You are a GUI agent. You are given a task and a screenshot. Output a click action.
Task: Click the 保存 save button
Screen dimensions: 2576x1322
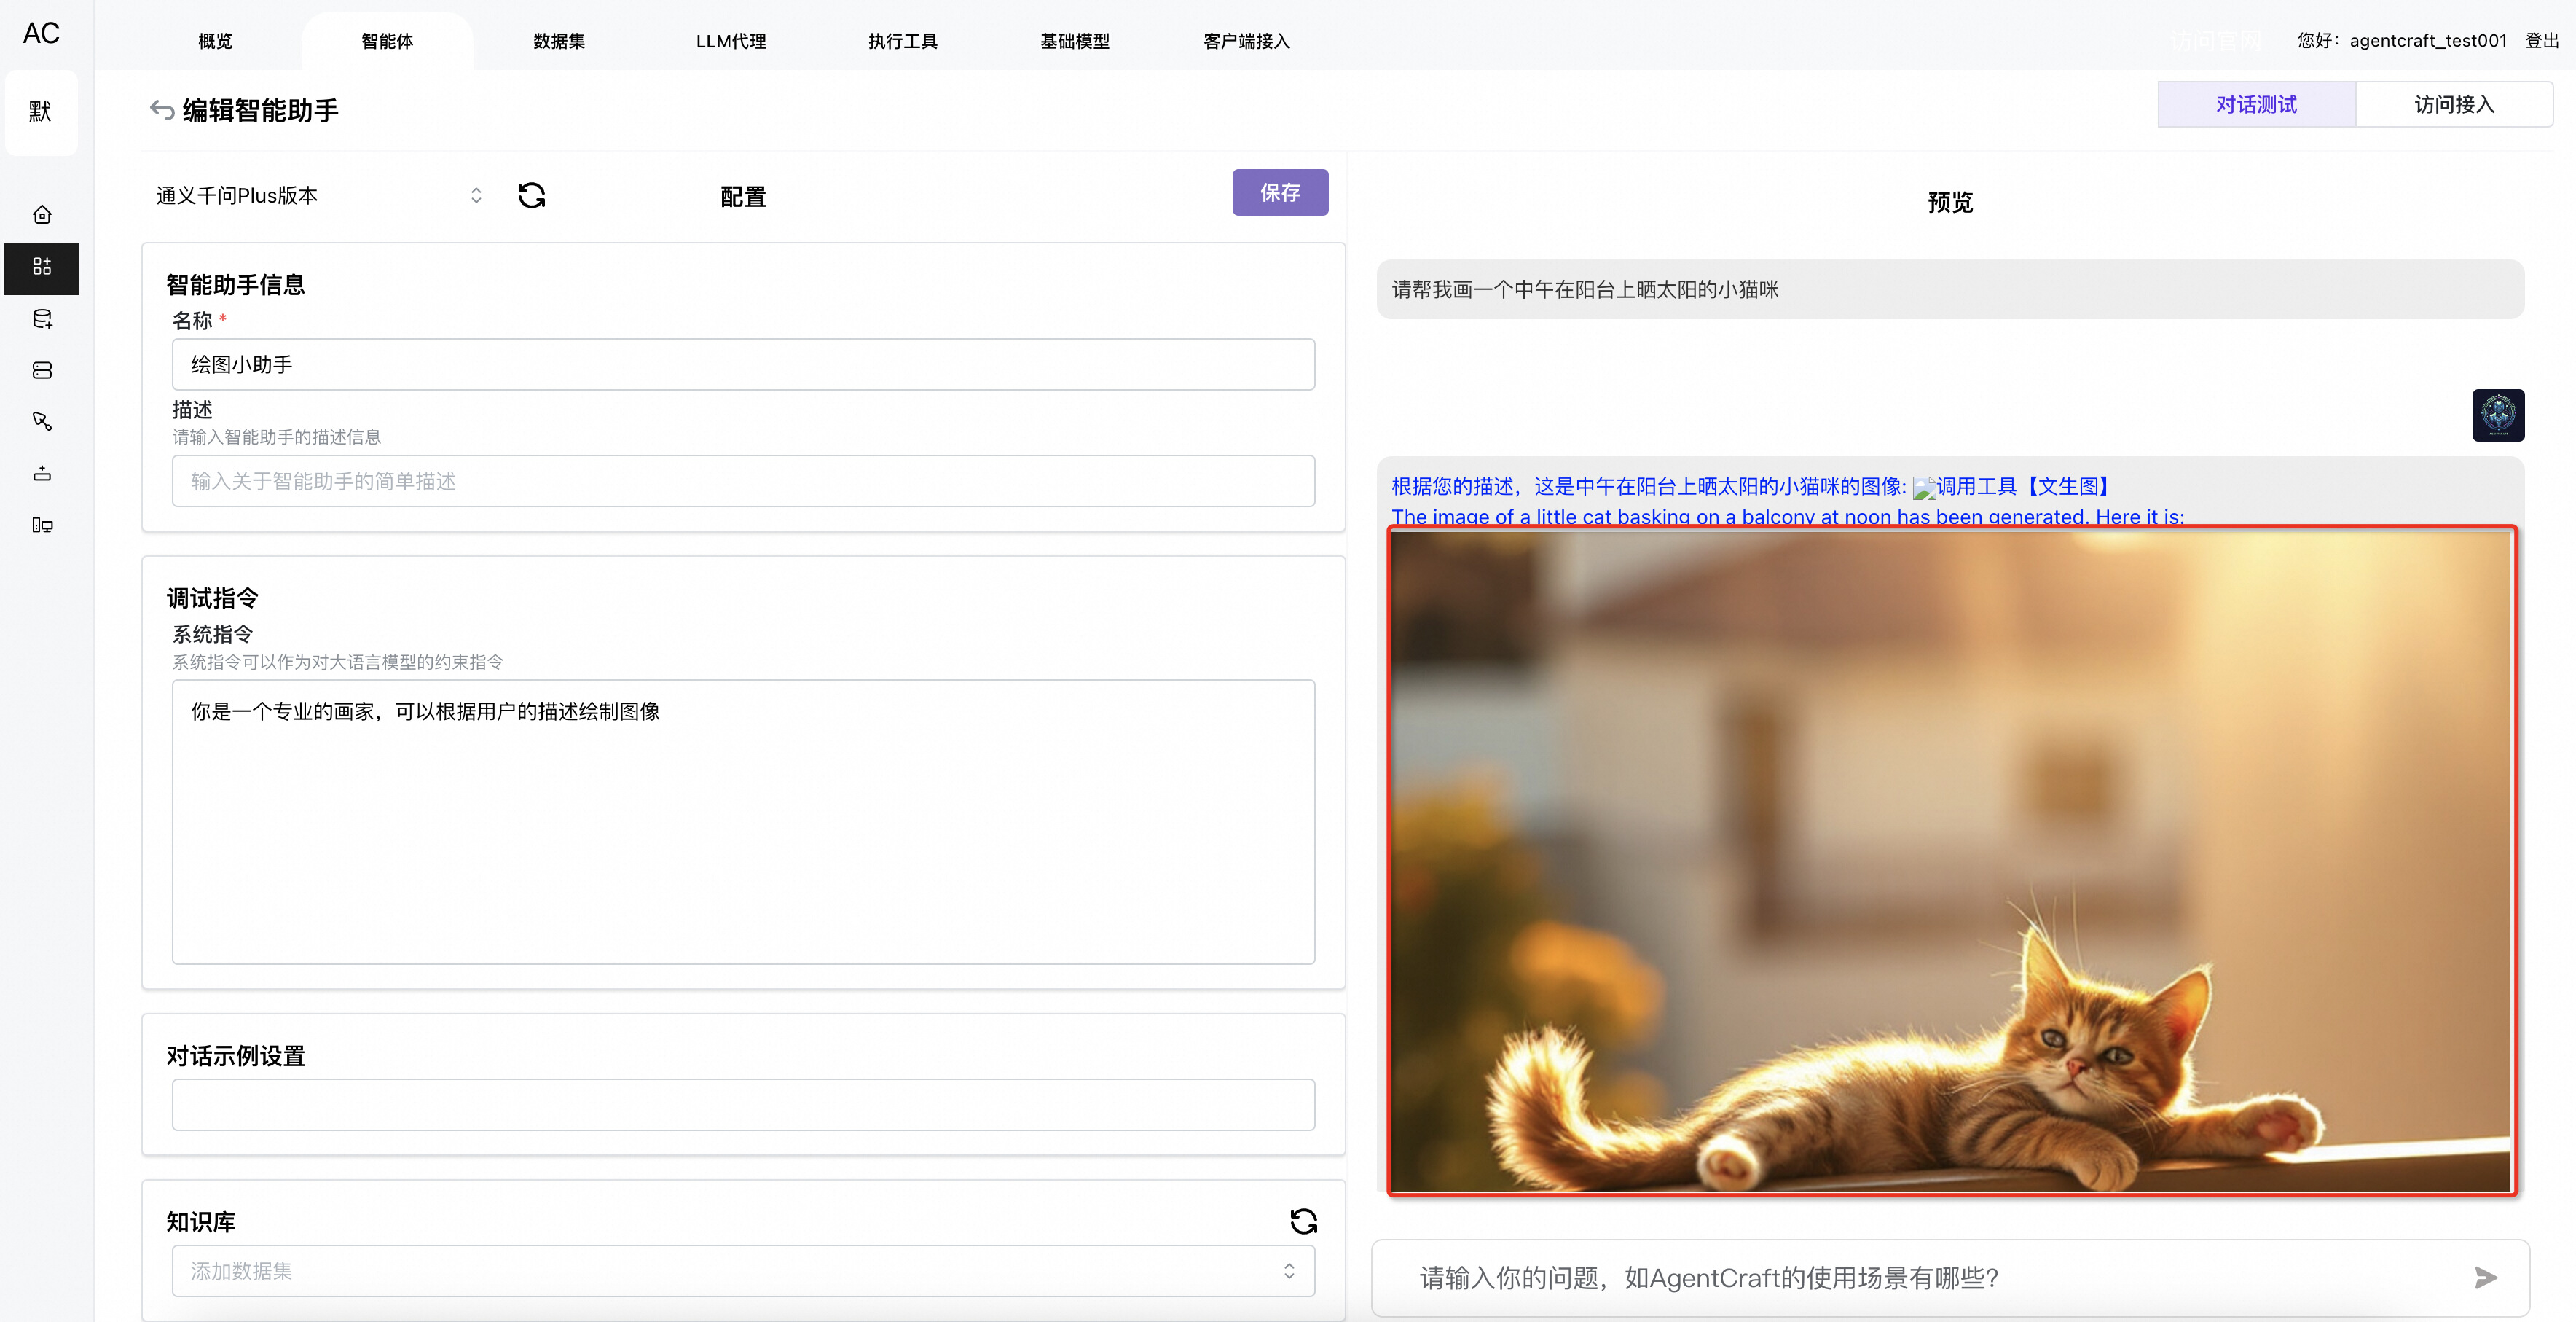[1279, 192]
